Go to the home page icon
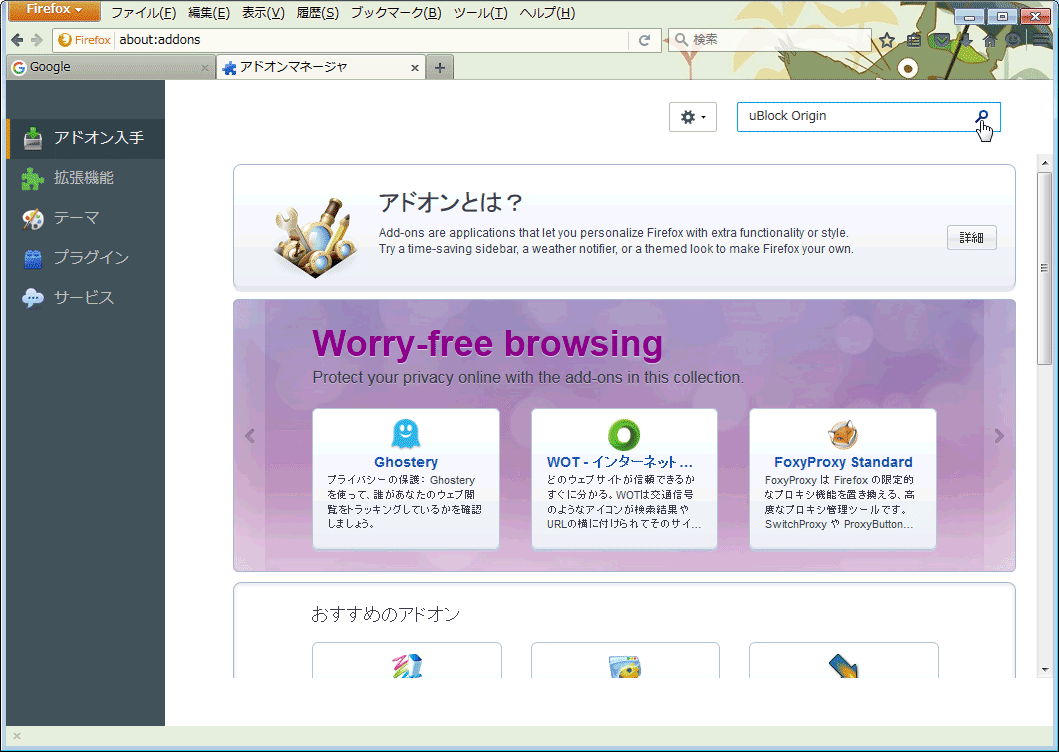This screenshot has height=752, width=1059. pyautogui.click(x=990, y=40)
